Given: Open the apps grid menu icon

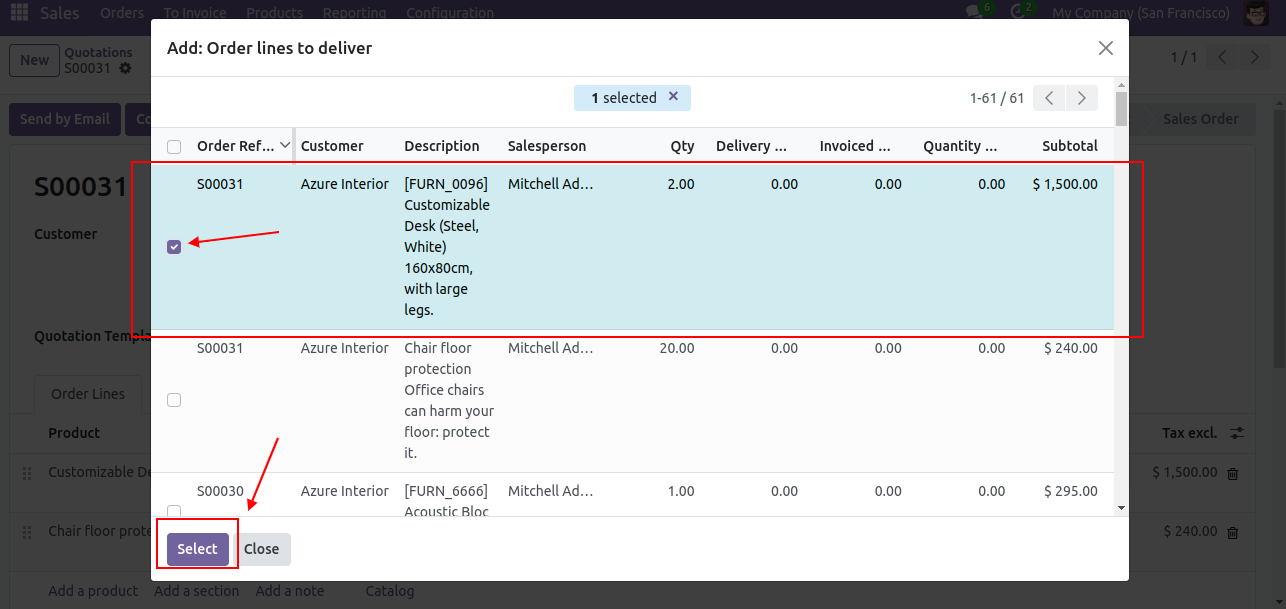Looking at the screenshot, I should pos(19,13).
